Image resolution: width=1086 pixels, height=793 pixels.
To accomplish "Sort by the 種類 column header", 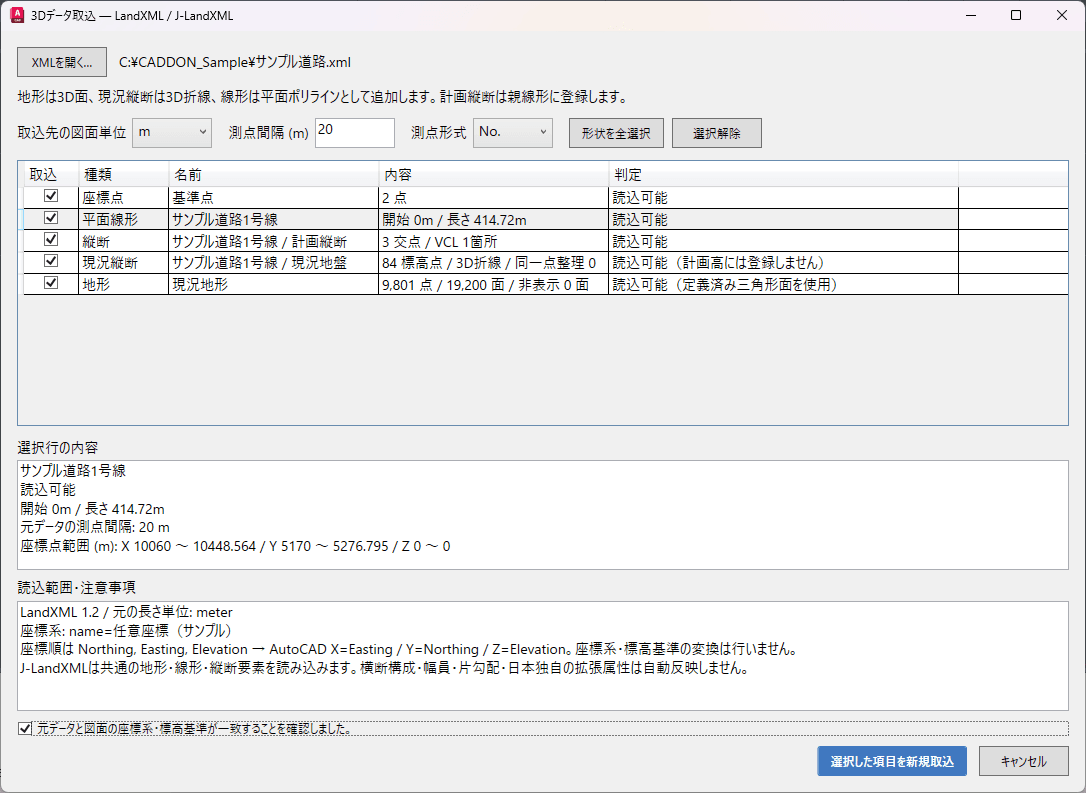I will click(123, 175).
